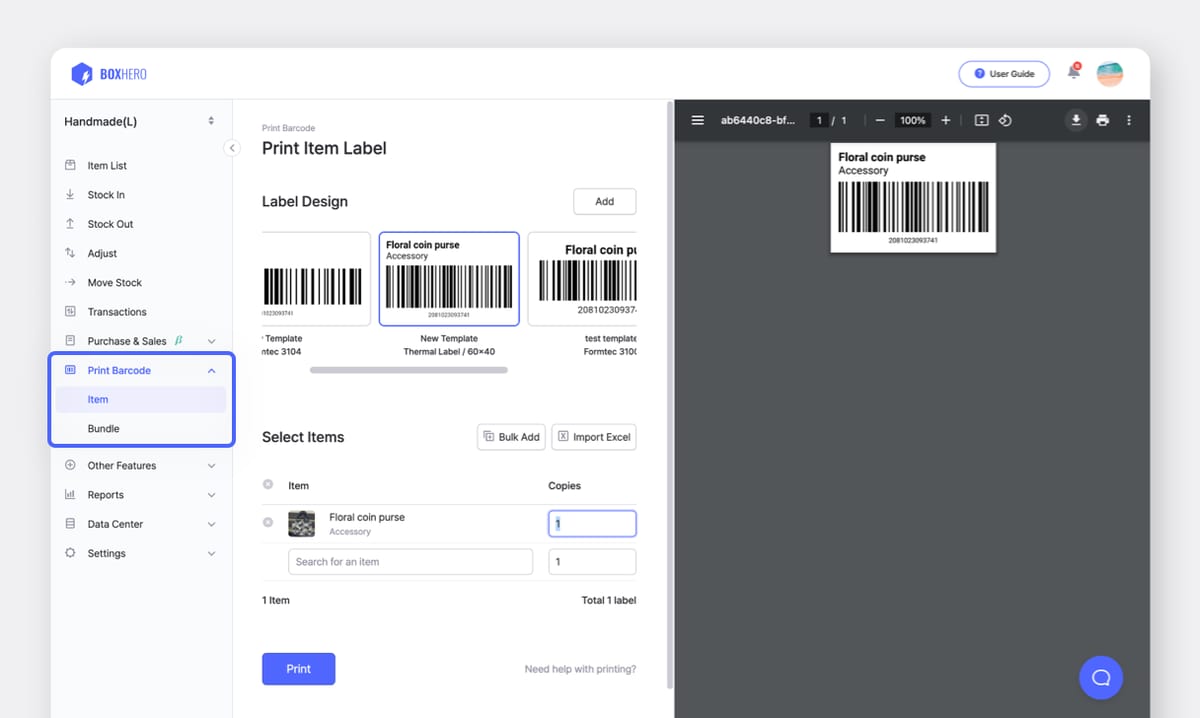This screenshot has width=1200, height=718.
Task: Click the Print button
Action: click(x=298, y=668)
